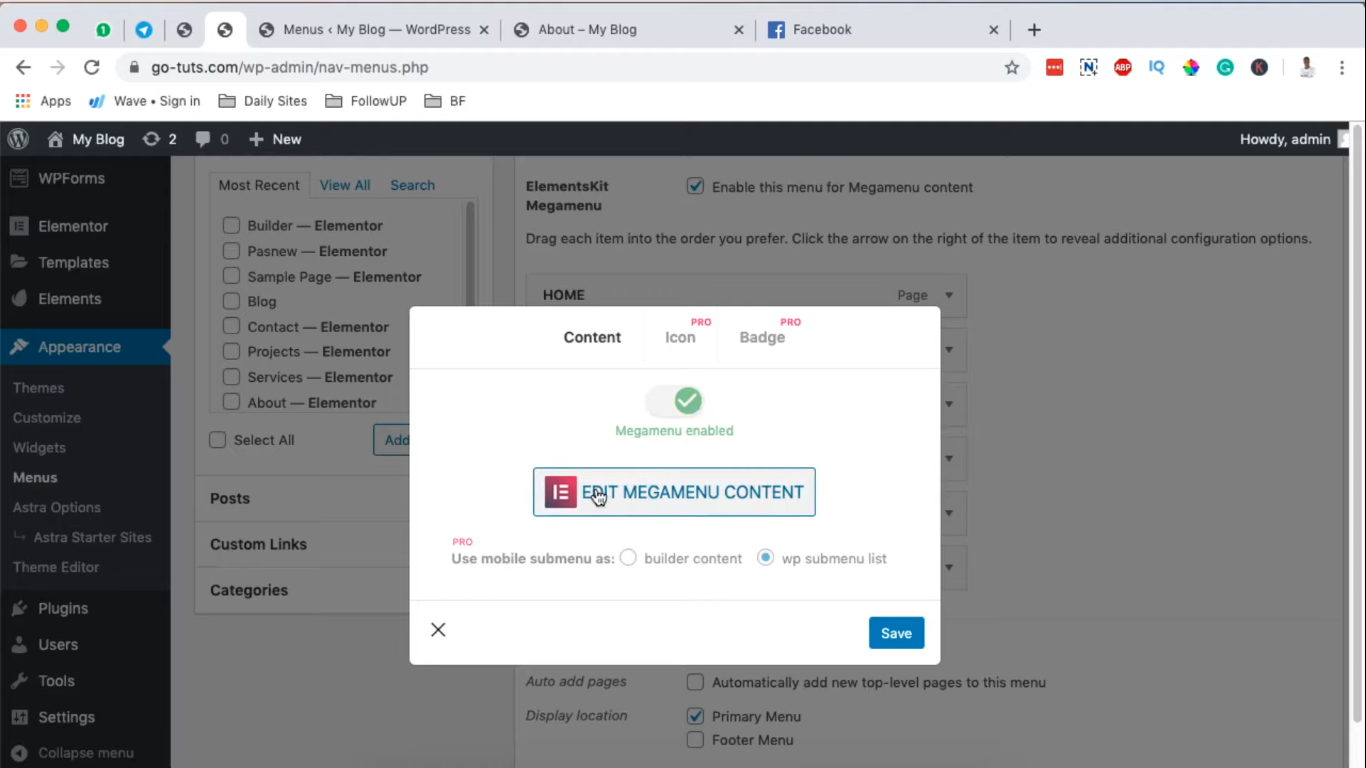The image size is (1366, 768).
Task: Open the Howdy, admin account menu
Action: [1294, 139]
